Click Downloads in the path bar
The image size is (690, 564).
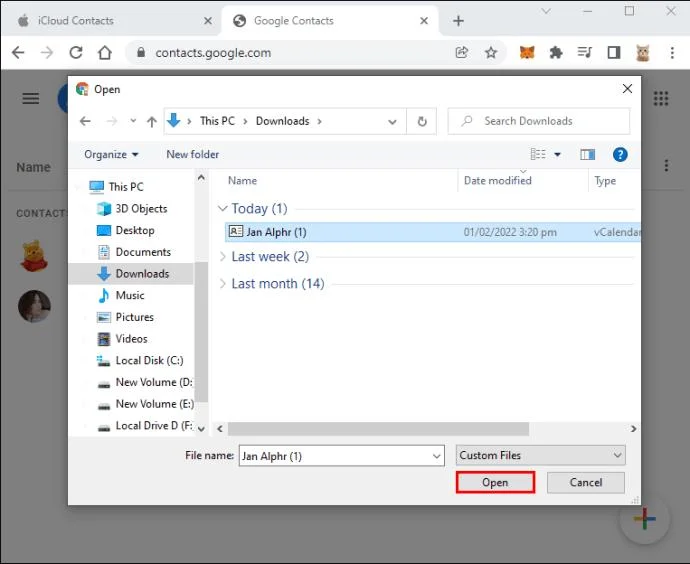(x=283, y=121)
